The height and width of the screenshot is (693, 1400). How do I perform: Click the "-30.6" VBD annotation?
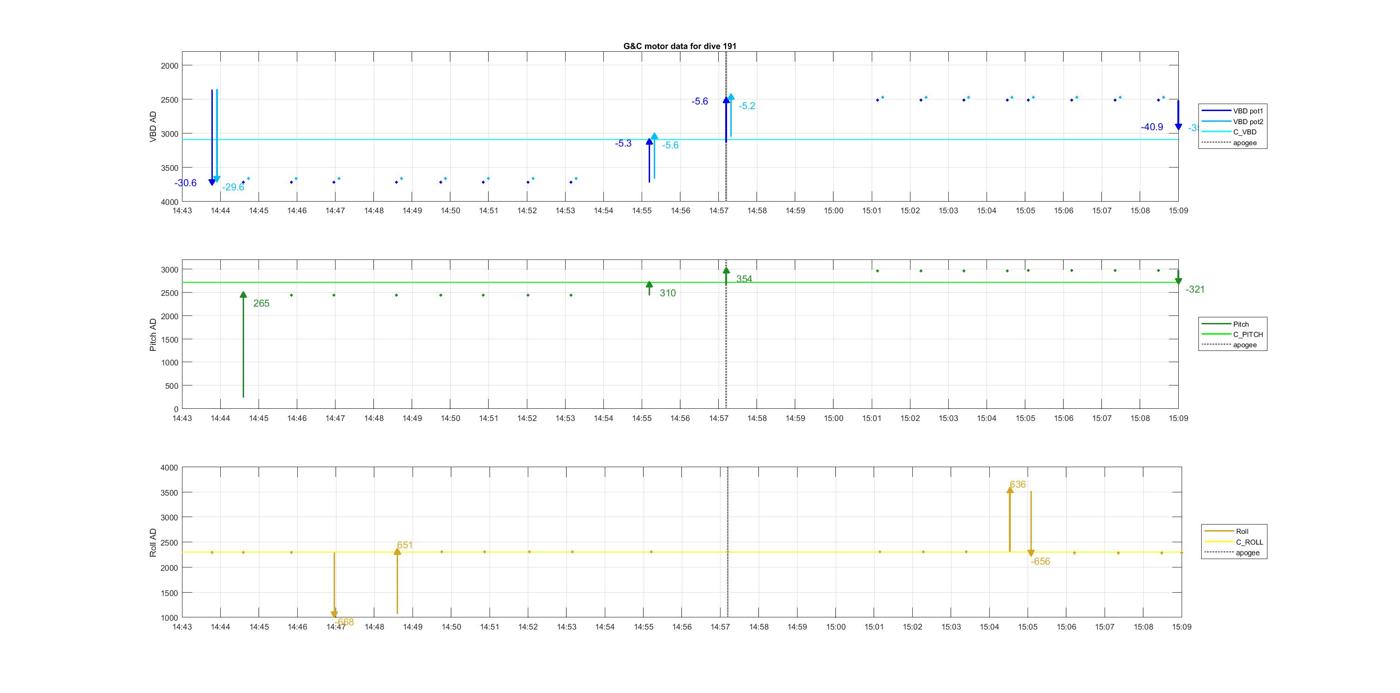point(185,183)
